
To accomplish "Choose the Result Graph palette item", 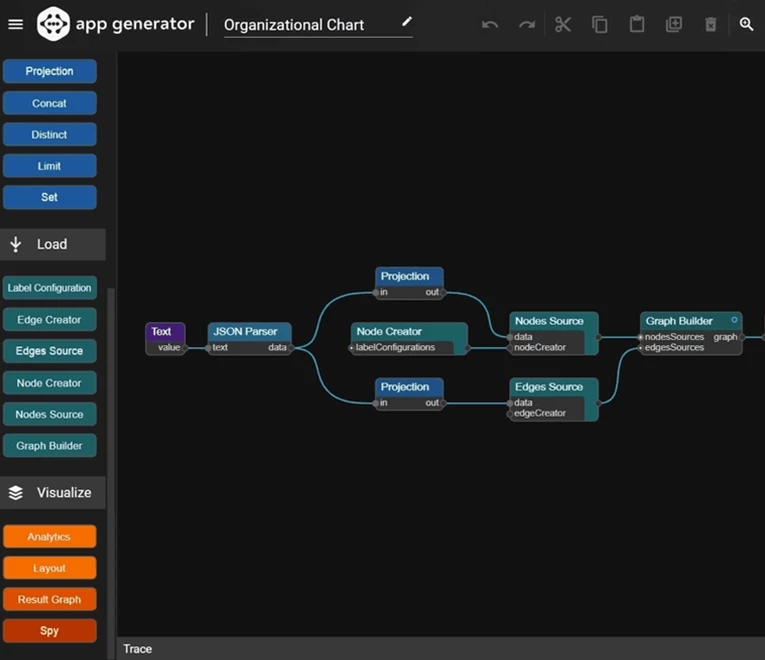I will (x=50, y=599).
